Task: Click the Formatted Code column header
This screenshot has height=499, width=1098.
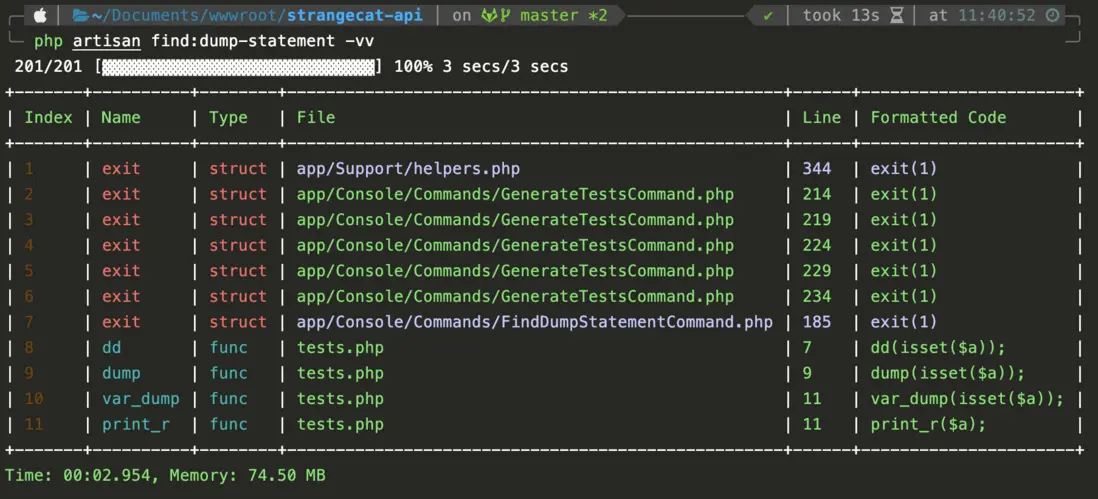Action: click(938, 117)
